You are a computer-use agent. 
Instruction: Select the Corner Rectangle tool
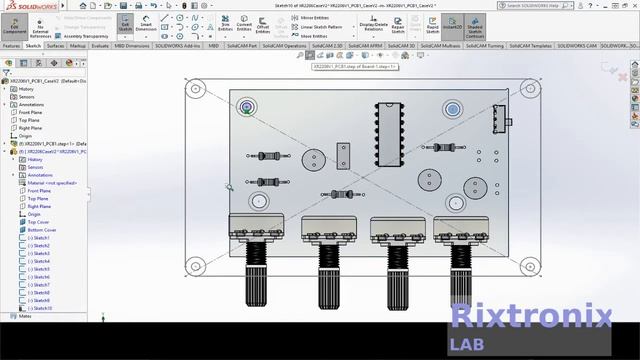point(164,27)
